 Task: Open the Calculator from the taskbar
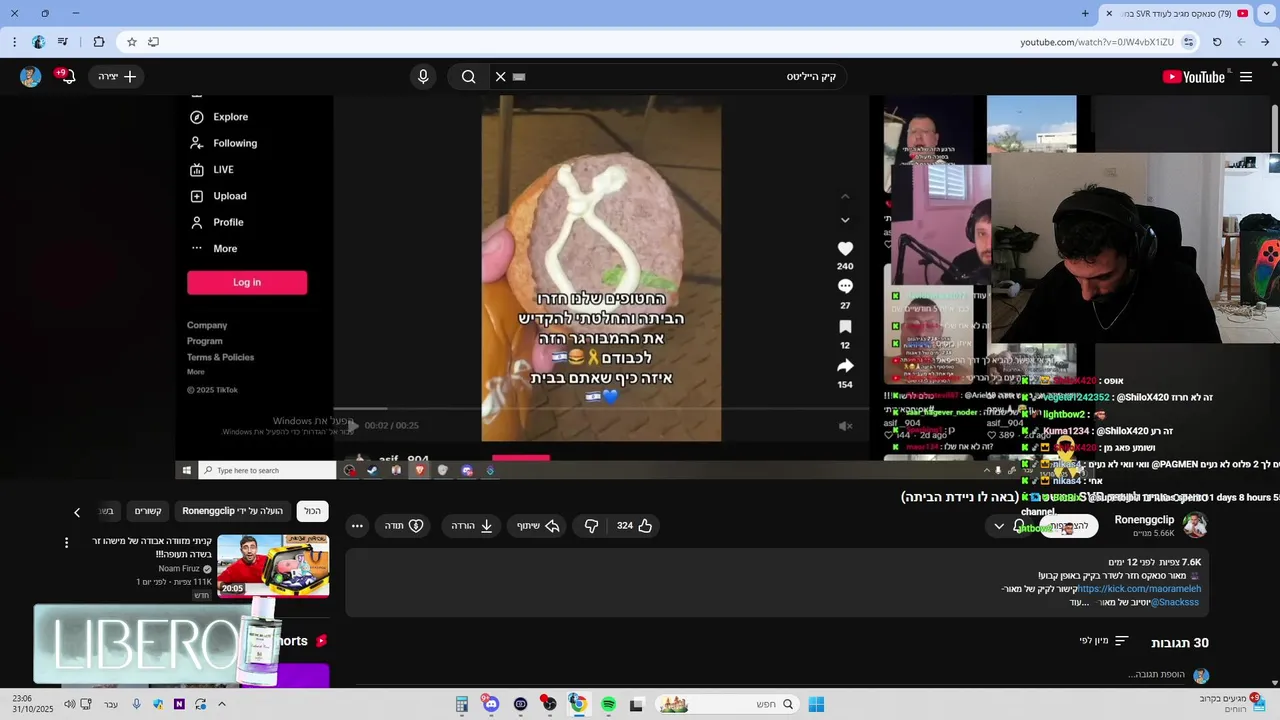[461, 704]
